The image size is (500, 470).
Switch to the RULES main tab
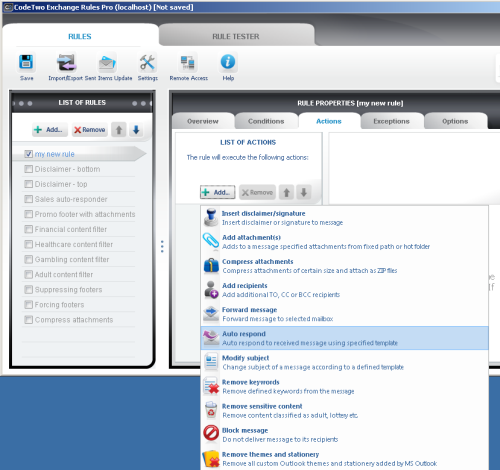tap(80, 36)
